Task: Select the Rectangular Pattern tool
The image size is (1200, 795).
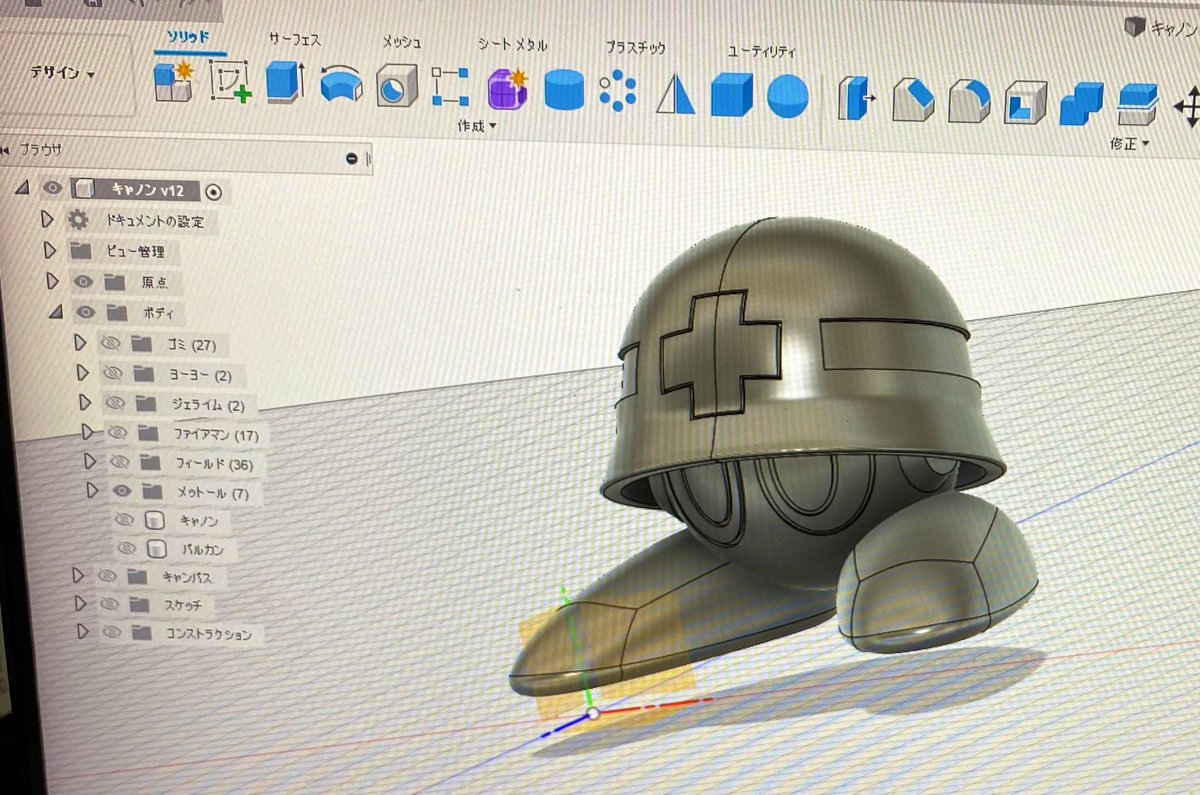Action: click(x=450, y=87)
